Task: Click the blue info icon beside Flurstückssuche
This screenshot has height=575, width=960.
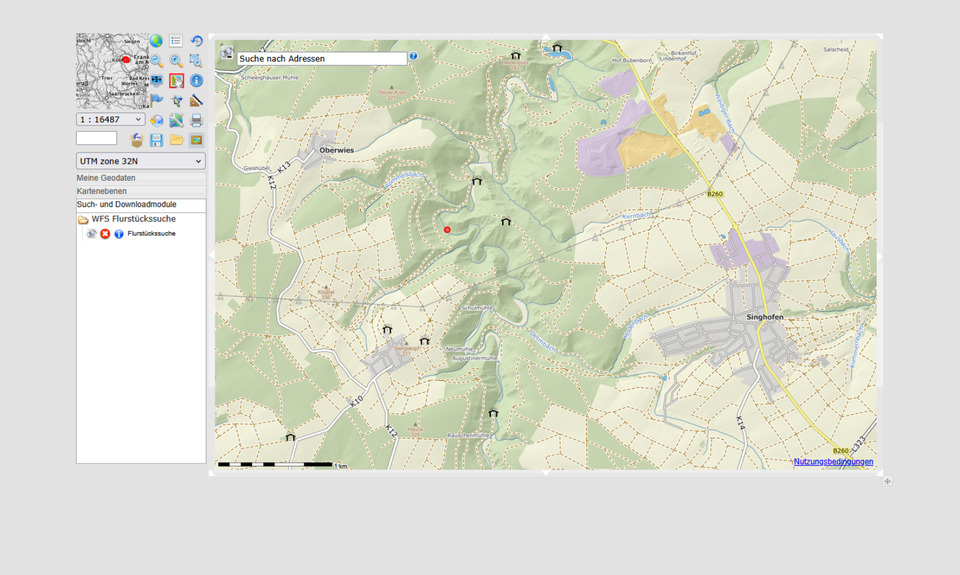Action: (118, 234)
